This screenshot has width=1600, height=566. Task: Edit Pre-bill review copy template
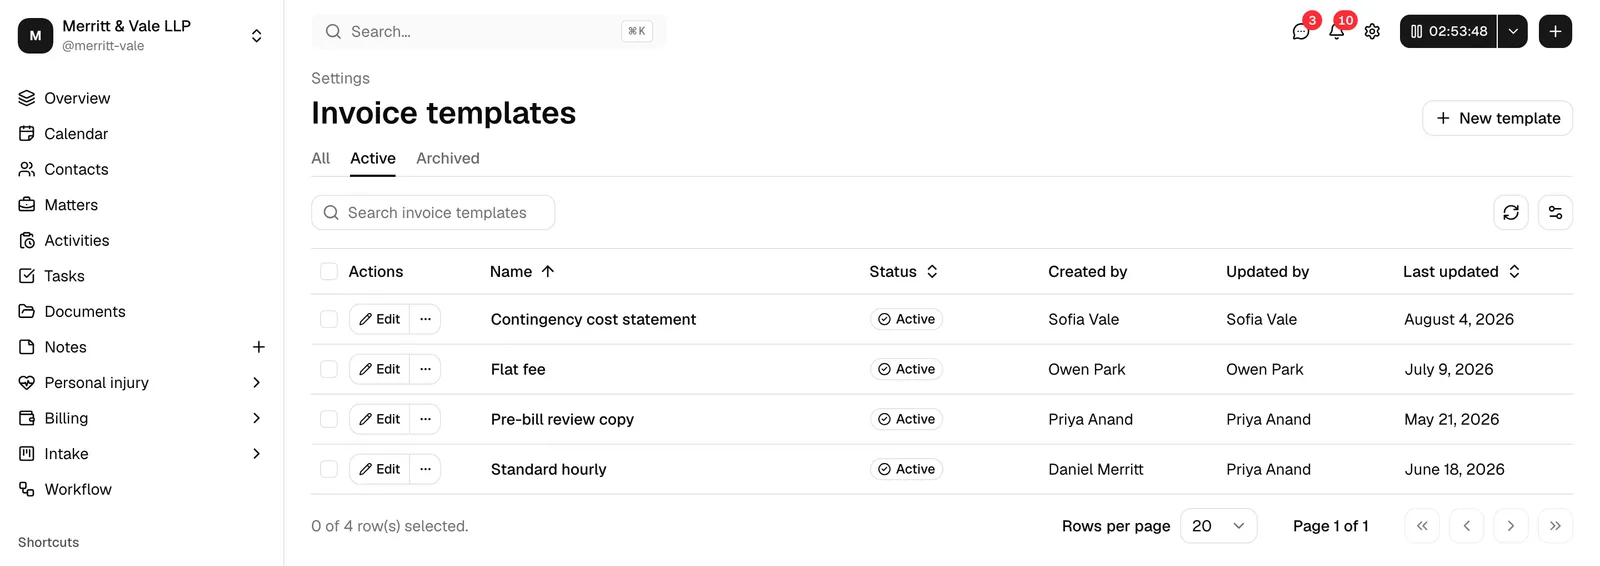click(x=380, y=419)
